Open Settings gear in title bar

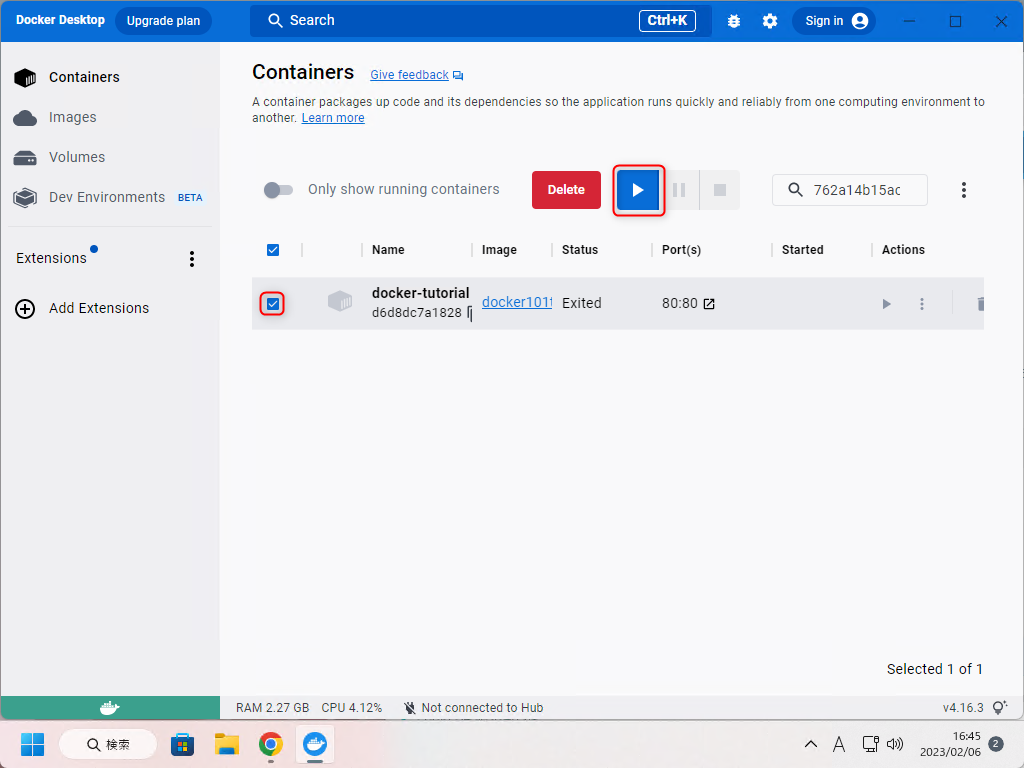[770, 21]
